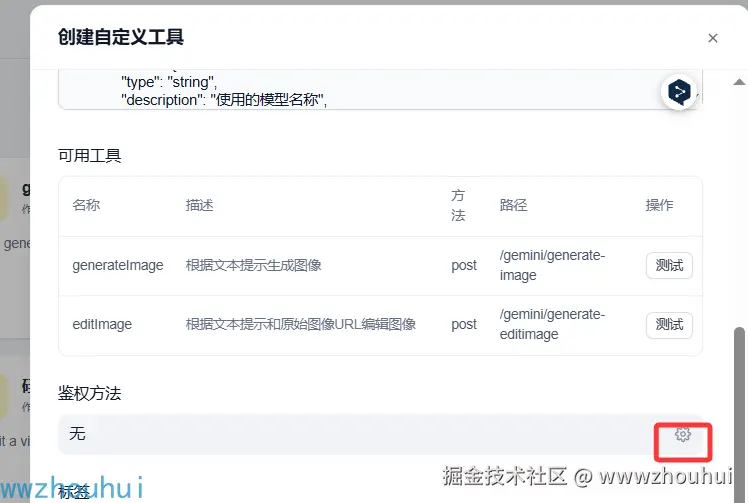
Task: Click the /gemini/generate-editimage path cell
Action: pyautogui.click(x=552, y=325)
